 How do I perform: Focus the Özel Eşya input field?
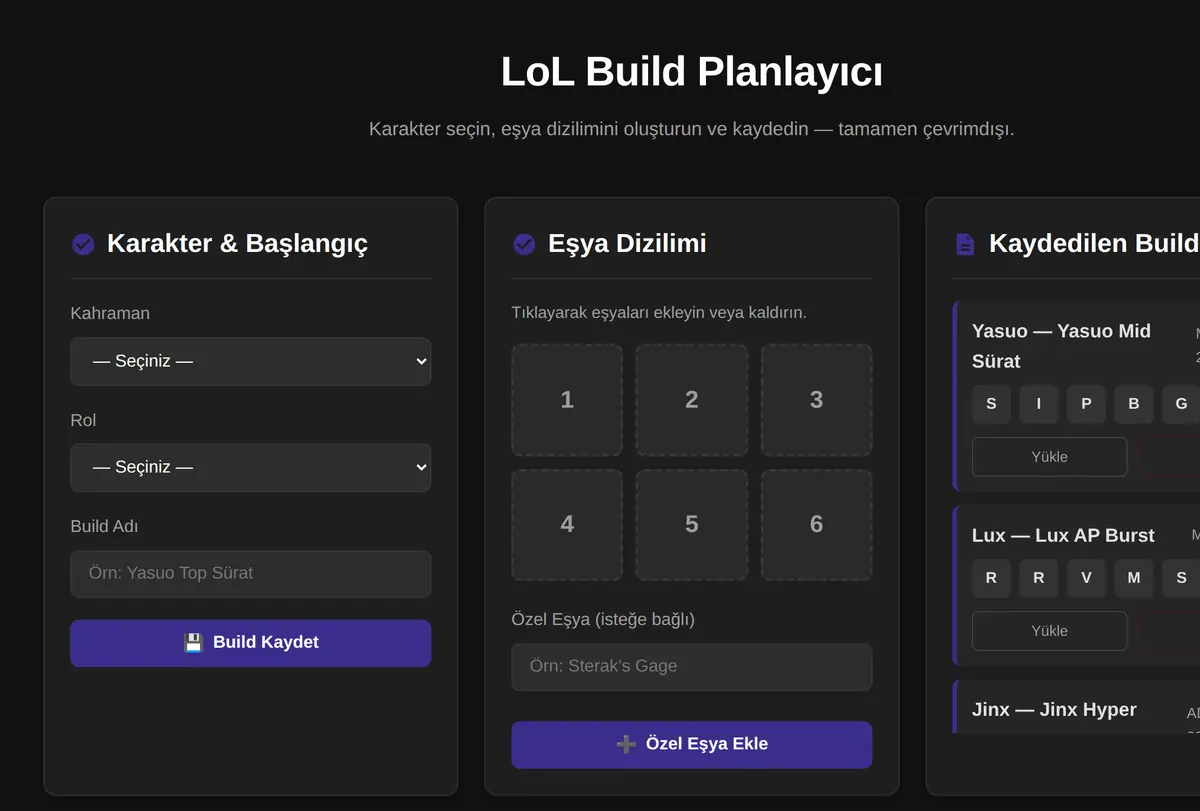click(692, 667)
